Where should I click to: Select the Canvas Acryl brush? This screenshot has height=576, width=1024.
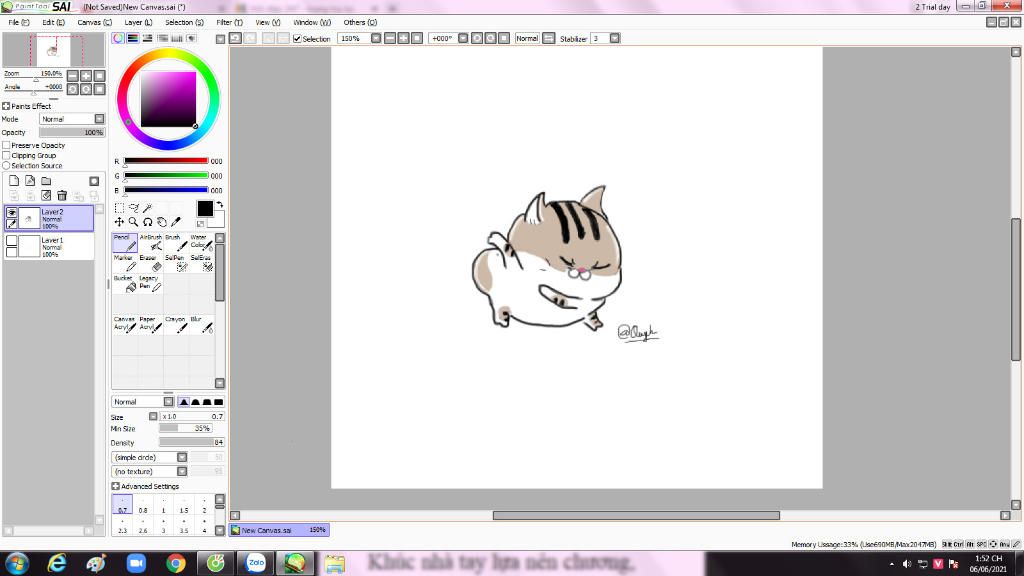tap(125, 324)
